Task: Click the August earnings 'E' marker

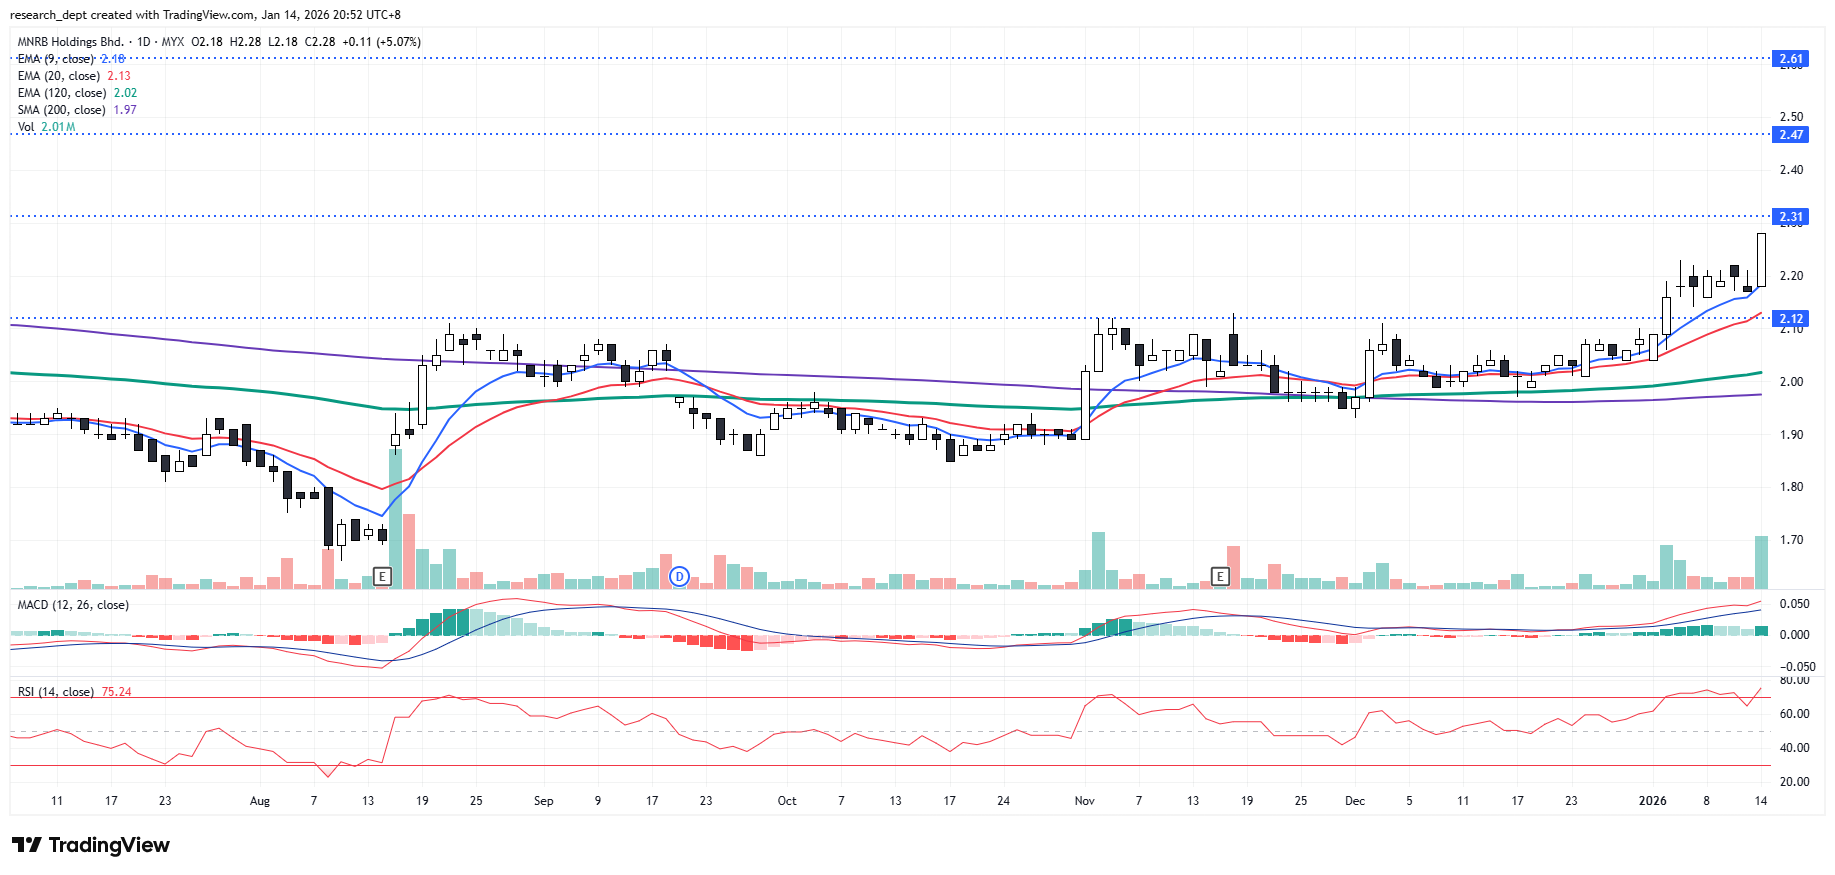Action: [x=382, y=576]
